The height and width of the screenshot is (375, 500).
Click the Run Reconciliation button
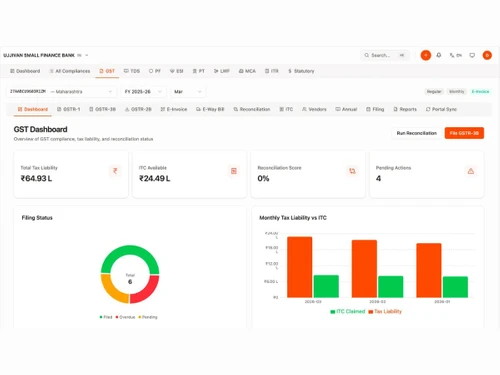tap(416, 133)
